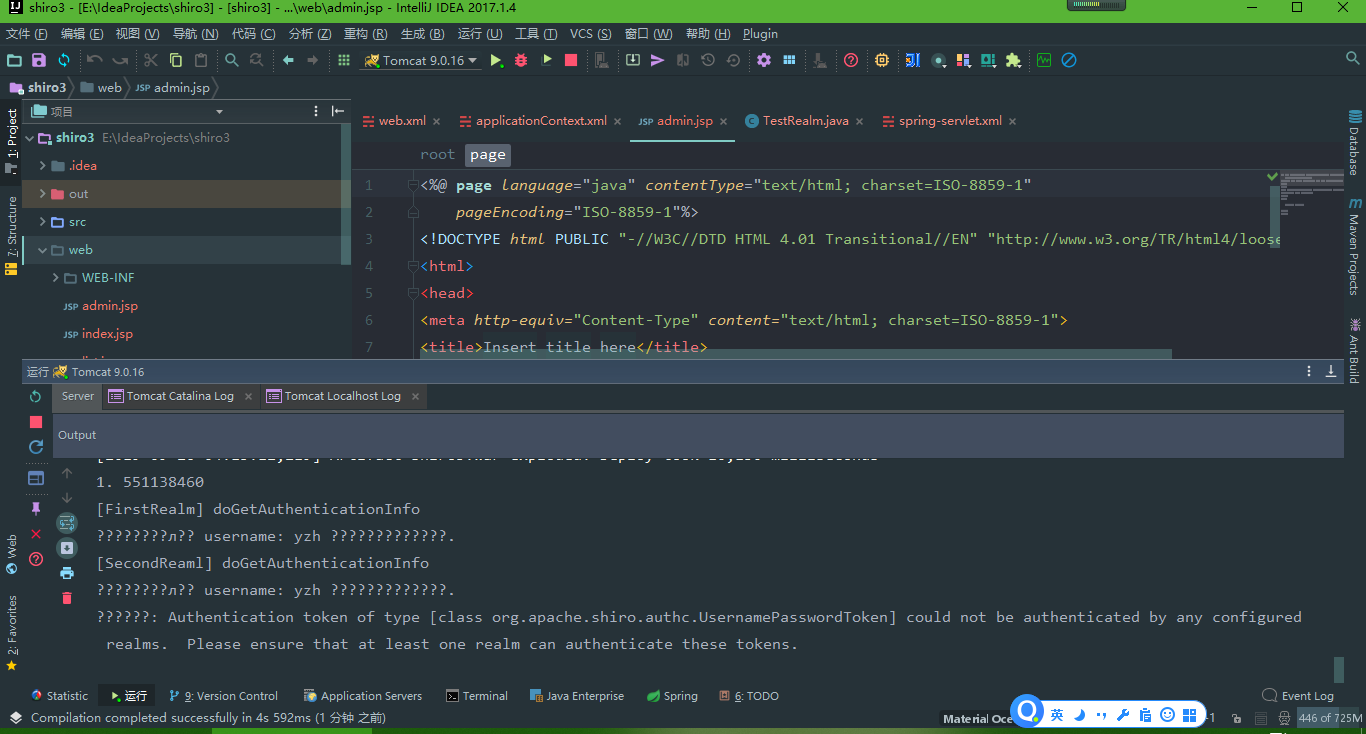Viewport: 1366px width, 734px height.
Task: Run Tomcat with the green play icon
Action: tap(496, 60)
